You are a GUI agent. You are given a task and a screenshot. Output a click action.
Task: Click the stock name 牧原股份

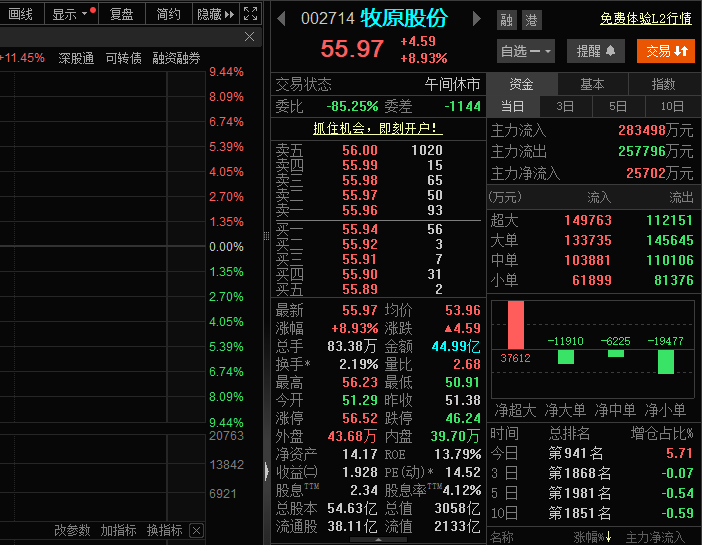(404, 18)
